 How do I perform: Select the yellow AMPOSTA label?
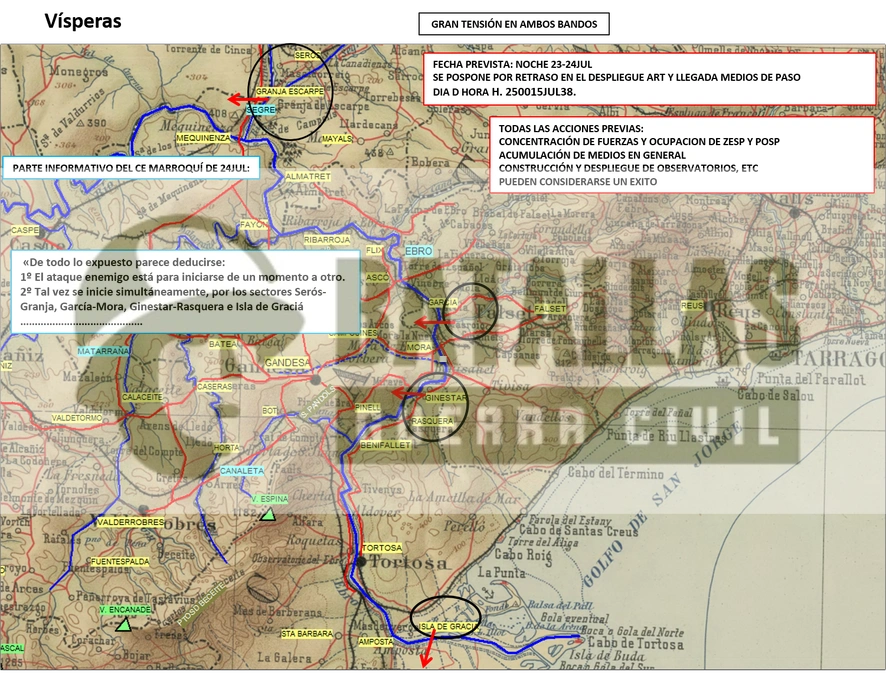click(376, 642)
